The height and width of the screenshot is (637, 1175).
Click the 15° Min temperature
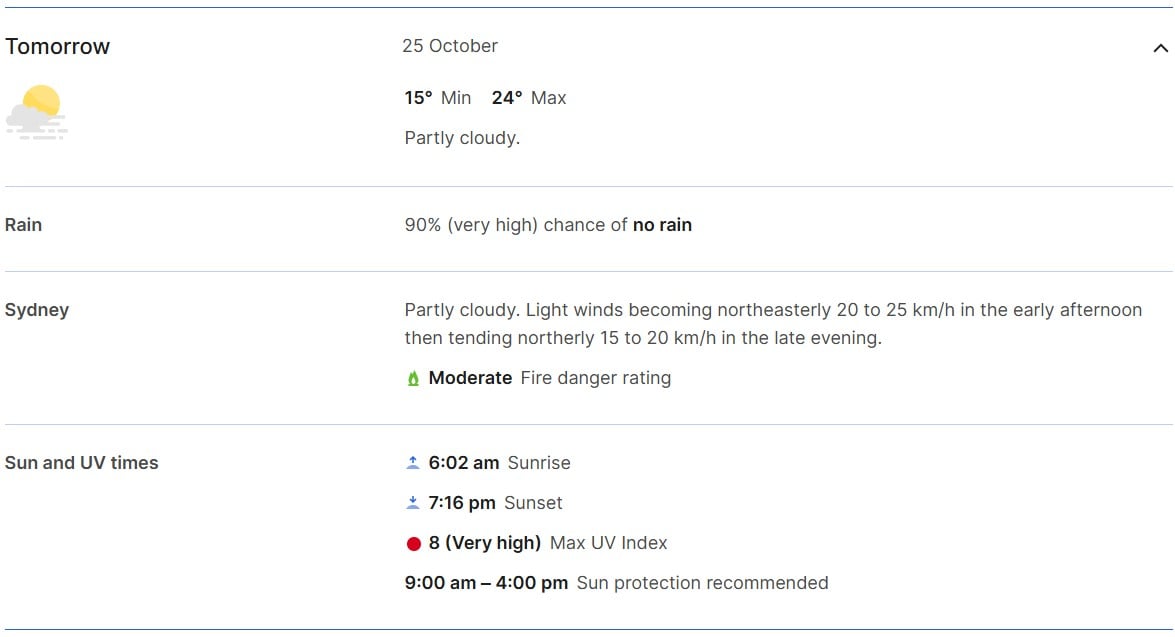click(437, 98)
